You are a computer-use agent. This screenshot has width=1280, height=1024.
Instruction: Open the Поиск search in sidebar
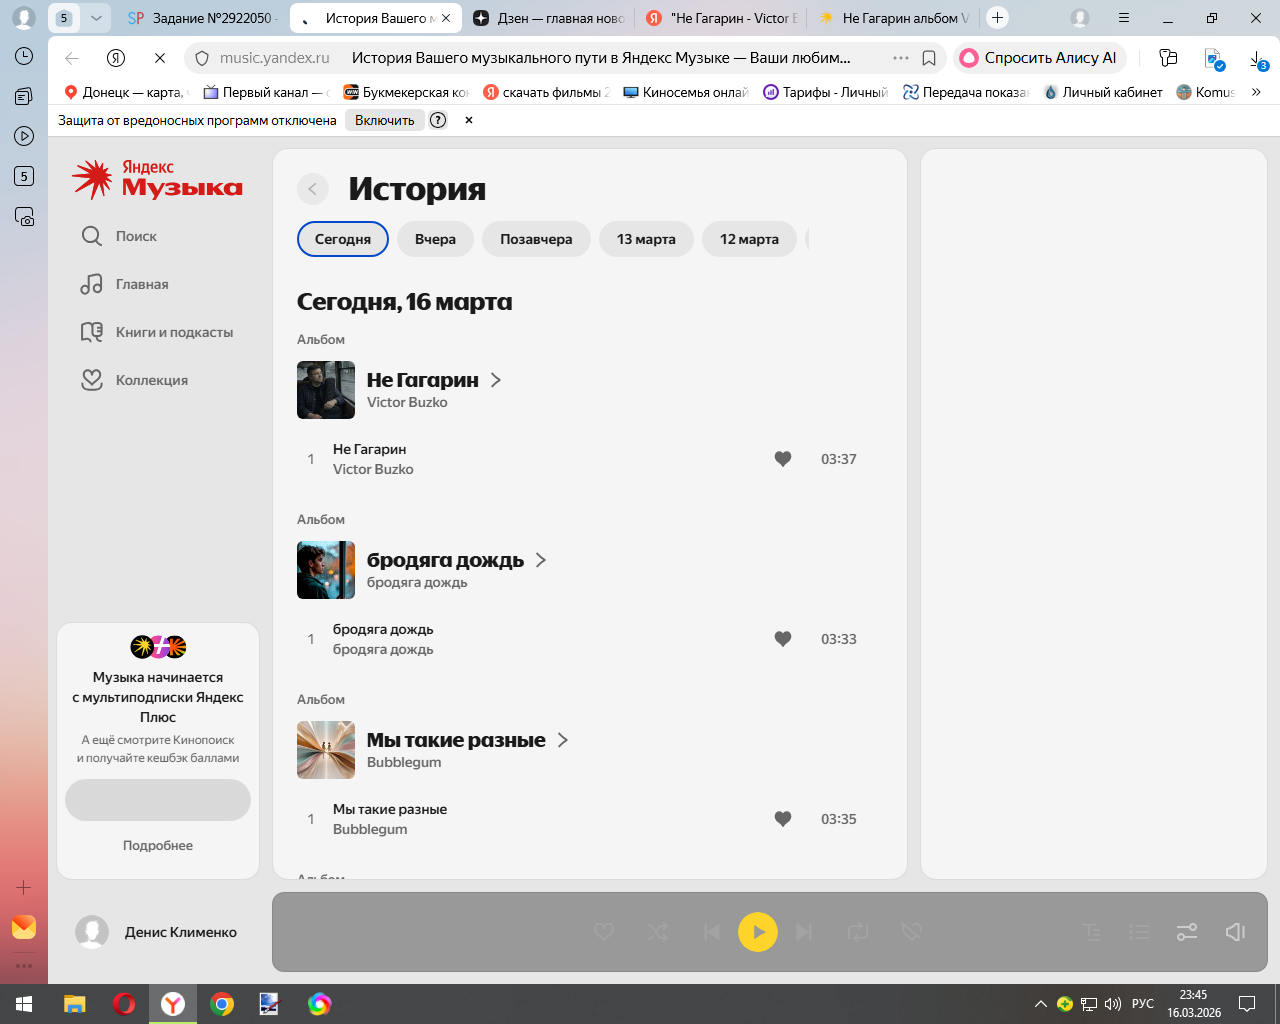[x=136, y=236]
